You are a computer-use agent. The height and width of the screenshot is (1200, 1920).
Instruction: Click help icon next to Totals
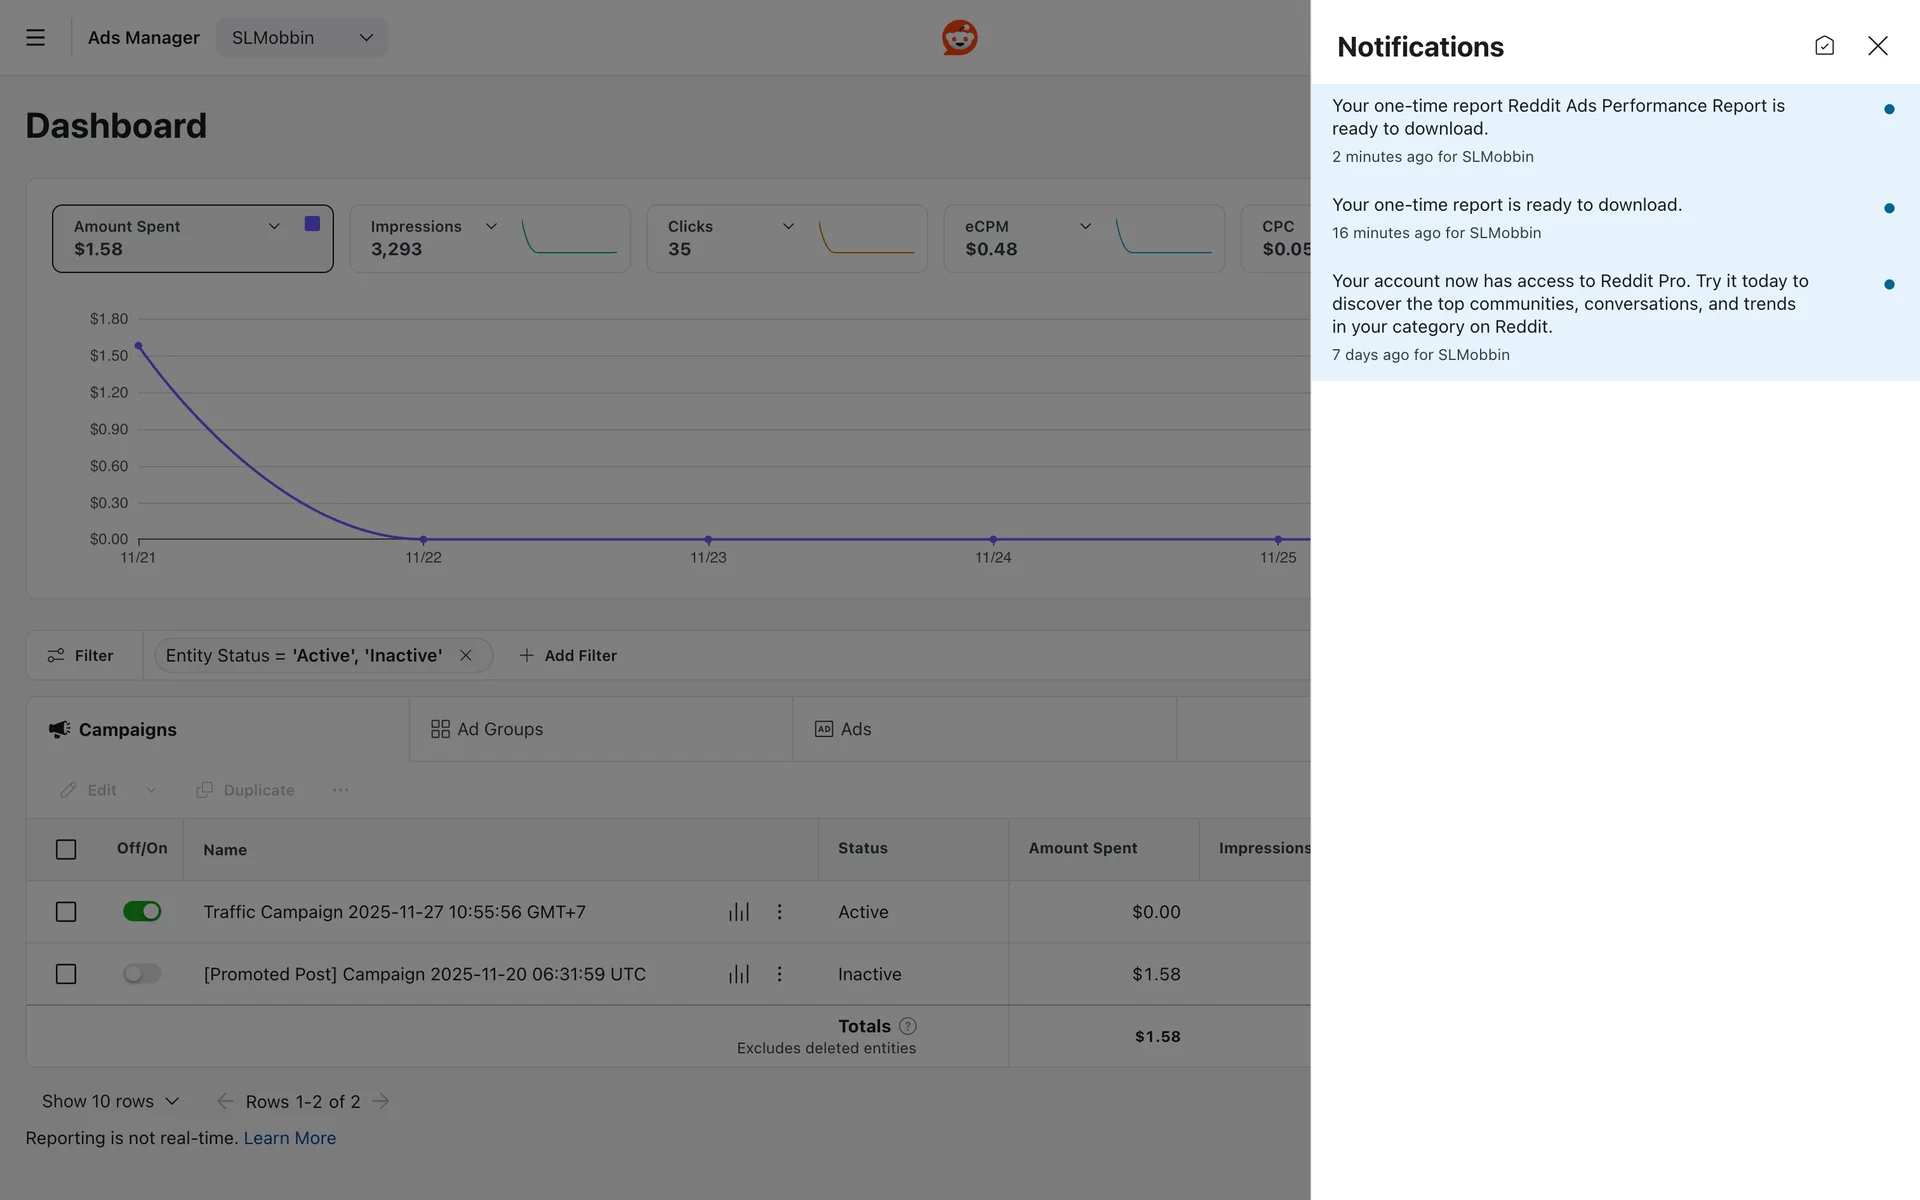click(908, 1026)
